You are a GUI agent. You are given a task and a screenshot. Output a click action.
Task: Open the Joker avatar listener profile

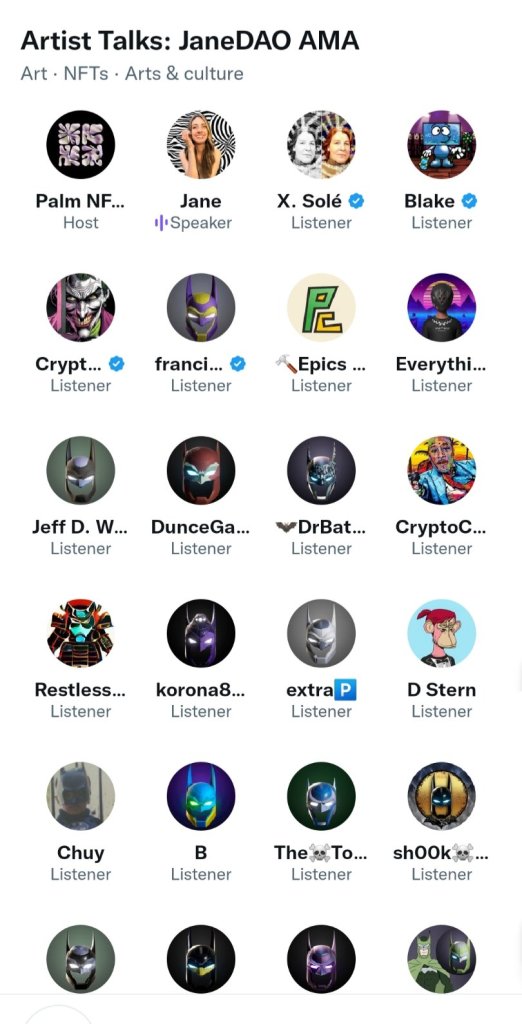(81, 307)
